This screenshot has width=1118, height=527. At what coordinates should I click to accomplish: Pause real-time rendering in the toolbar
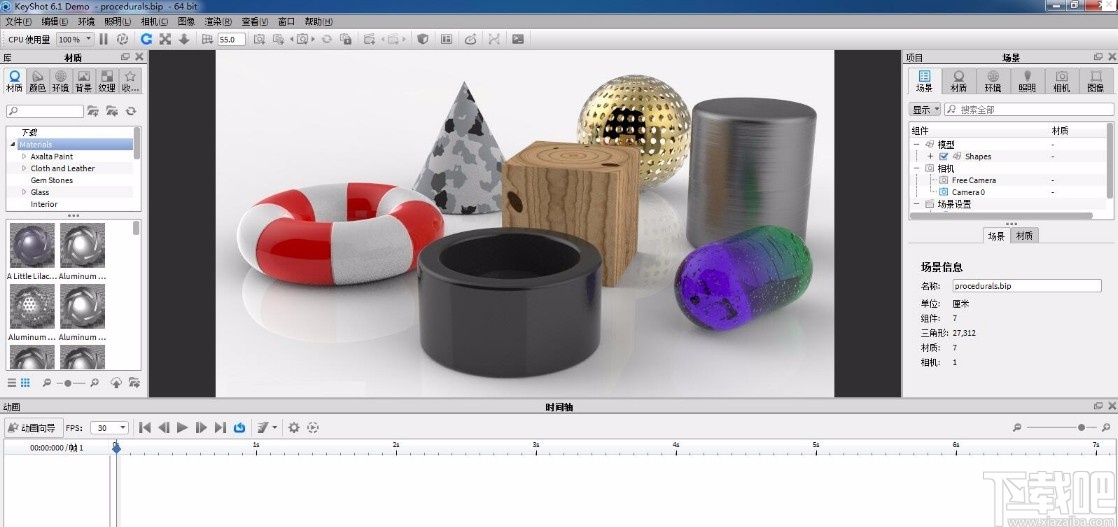pyautogui.click(x=104, y=39)
